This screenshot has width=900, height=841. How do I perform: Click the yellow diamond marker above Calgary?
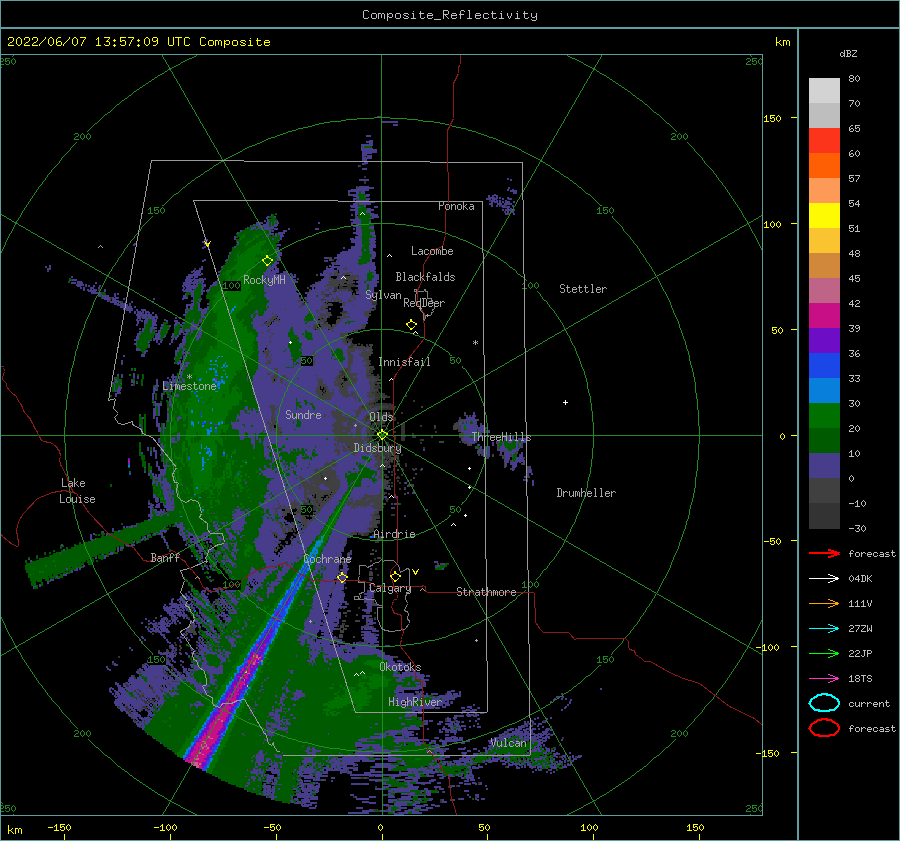(395, 576)
